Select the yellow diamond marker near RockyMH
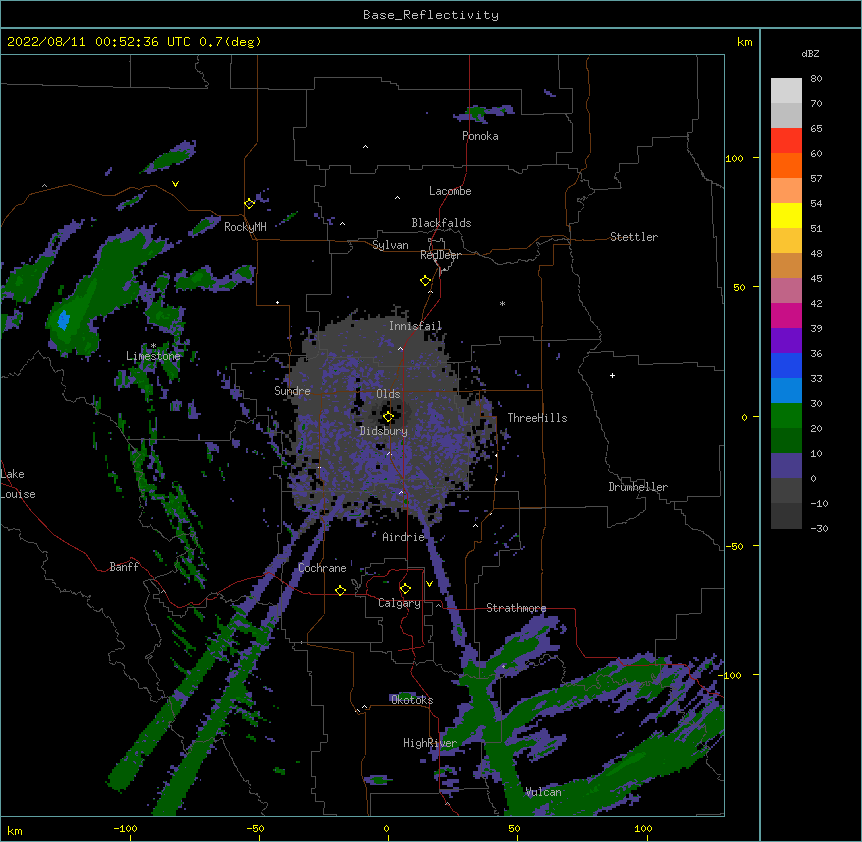Viewport: 862px width, 842px height. tap(249, 203)
